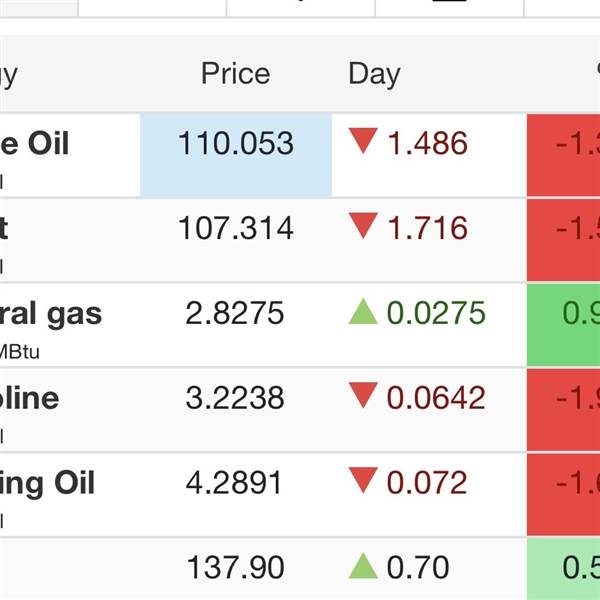Click the green up arrow beside 0.0275
Image resolution: width=600 pixels, height=600 pixels.
click(x=363, y=312)
